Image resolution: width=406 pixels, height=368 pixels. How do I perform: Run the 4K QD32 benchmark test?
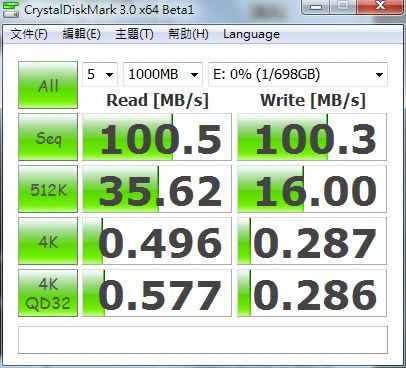point(48,293)
